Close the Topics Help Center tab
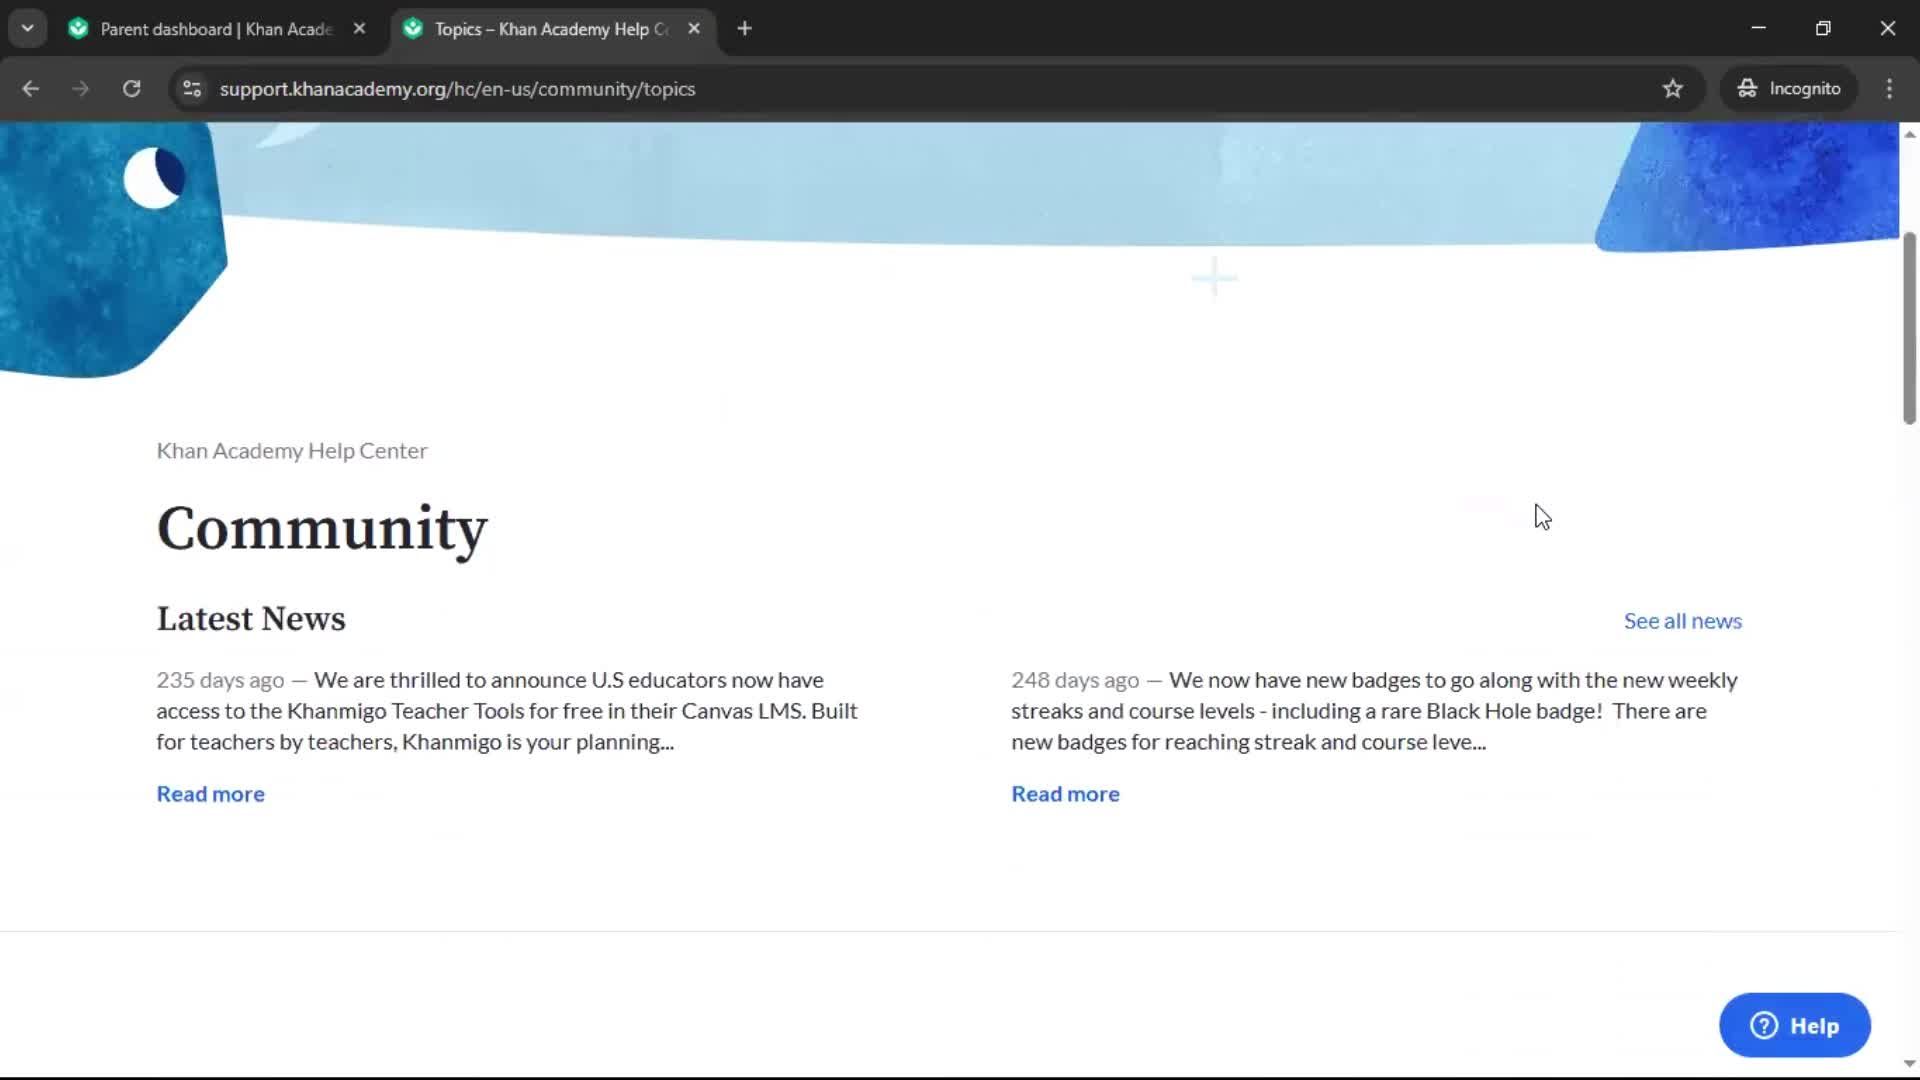The image size is (1920, 1080). tap(694, 29)
